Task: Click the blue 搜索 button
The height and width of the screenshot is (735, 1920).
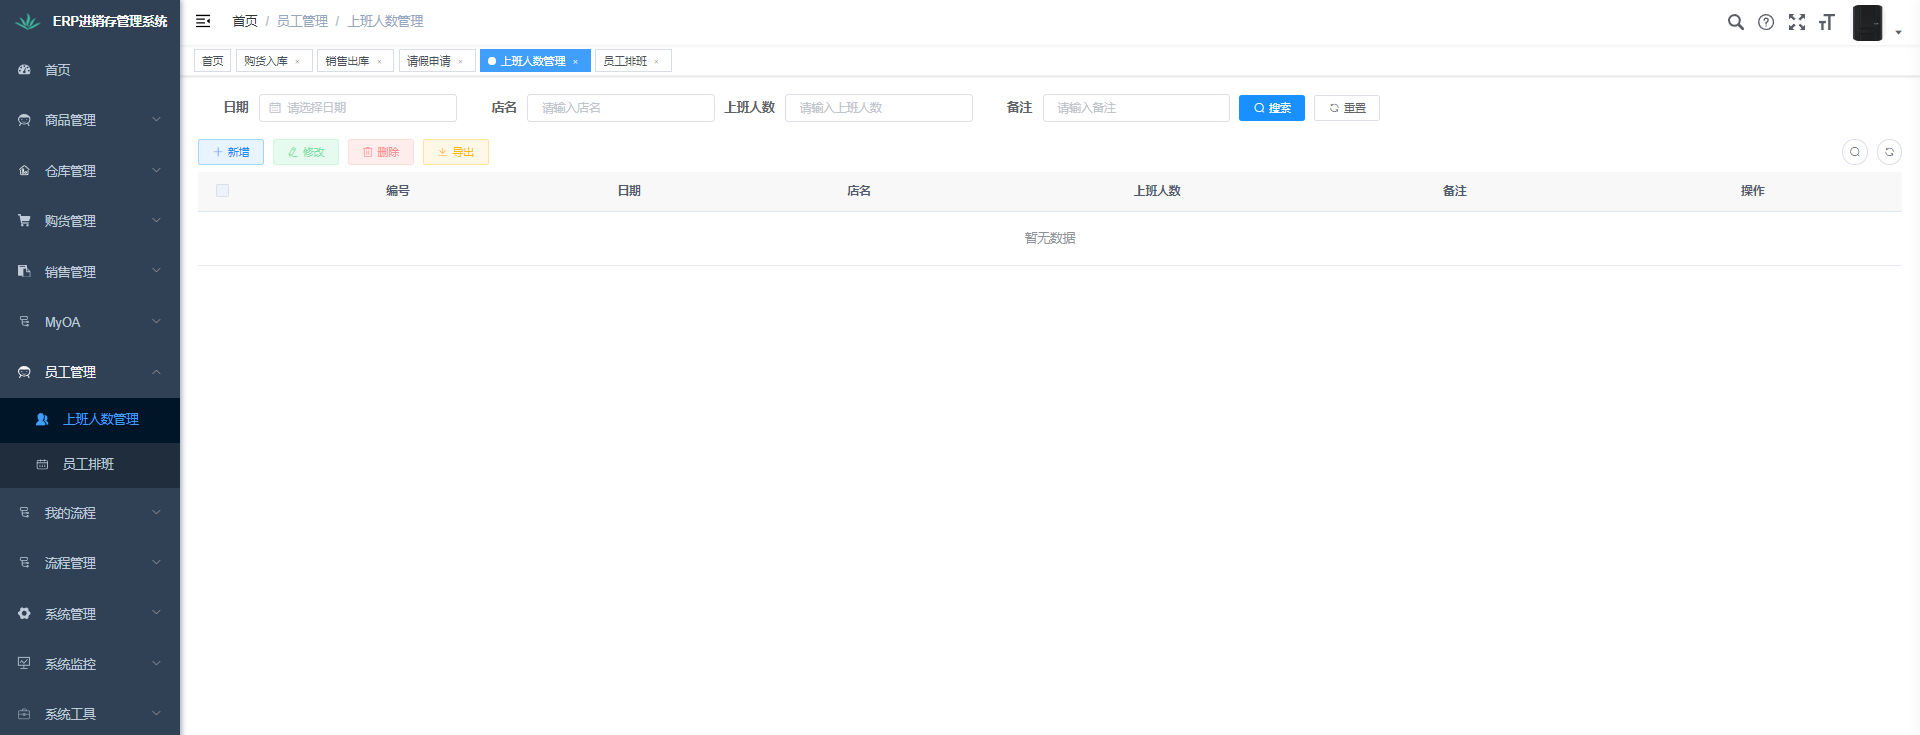Action: (x=1272, y=108)
